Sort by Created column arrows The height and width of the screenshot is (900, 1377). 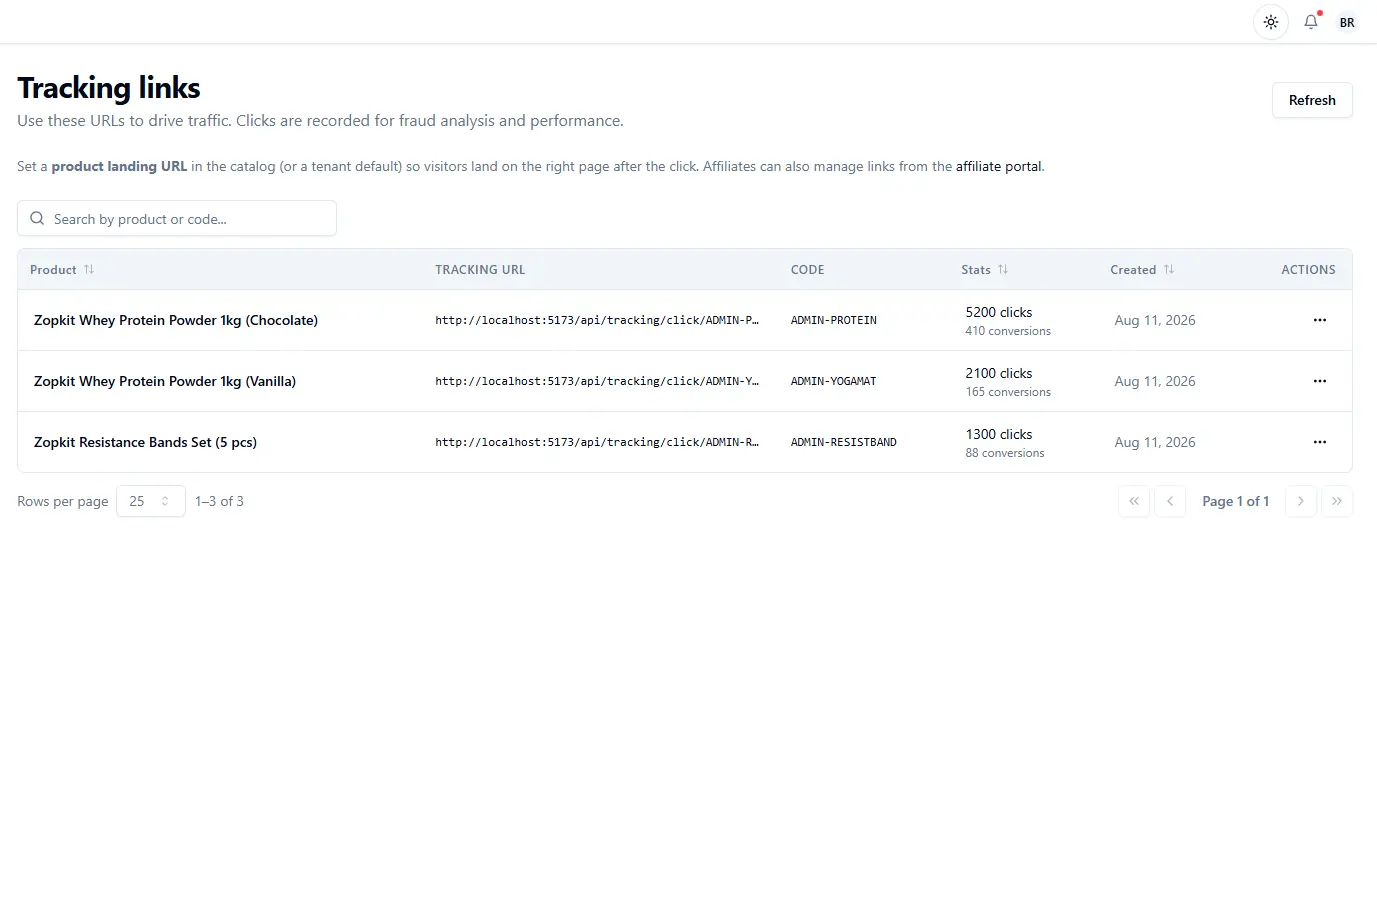point(1169,270)
